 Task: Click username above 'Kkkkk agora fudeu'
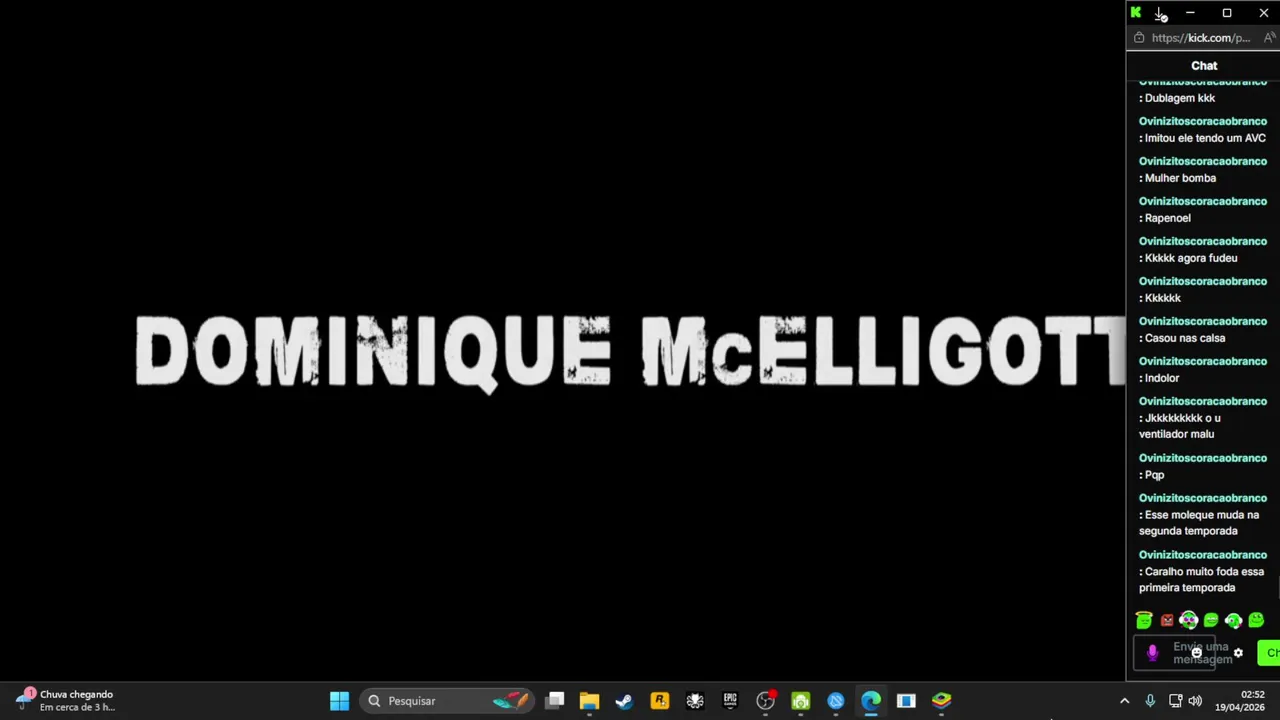(1203, 241)
